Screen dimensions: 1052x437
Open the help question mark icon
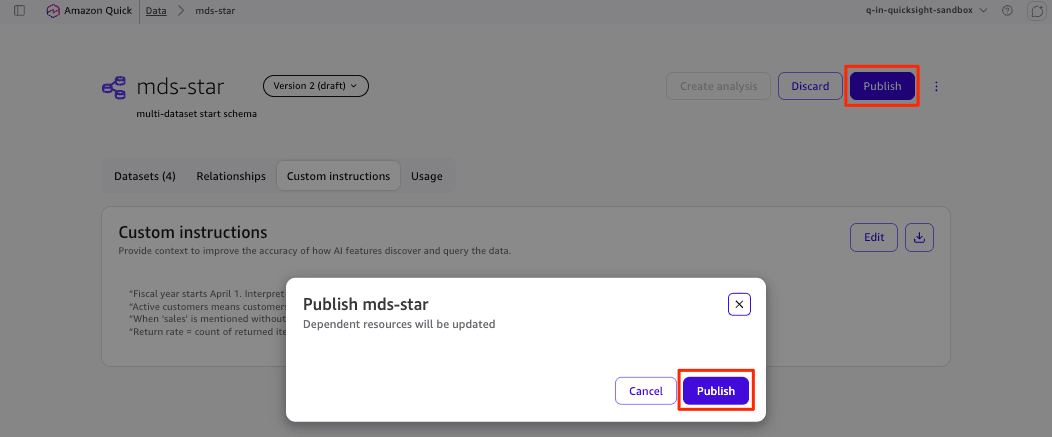(1007, 11)
